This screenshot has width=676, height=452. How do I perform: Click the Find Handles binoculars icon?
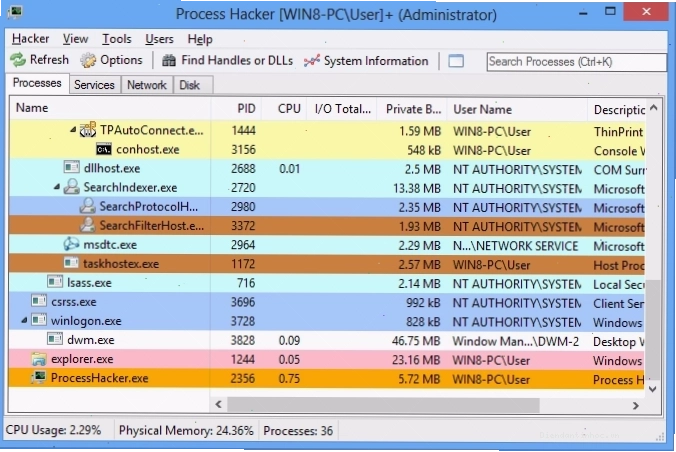click(x=169, y=60)
